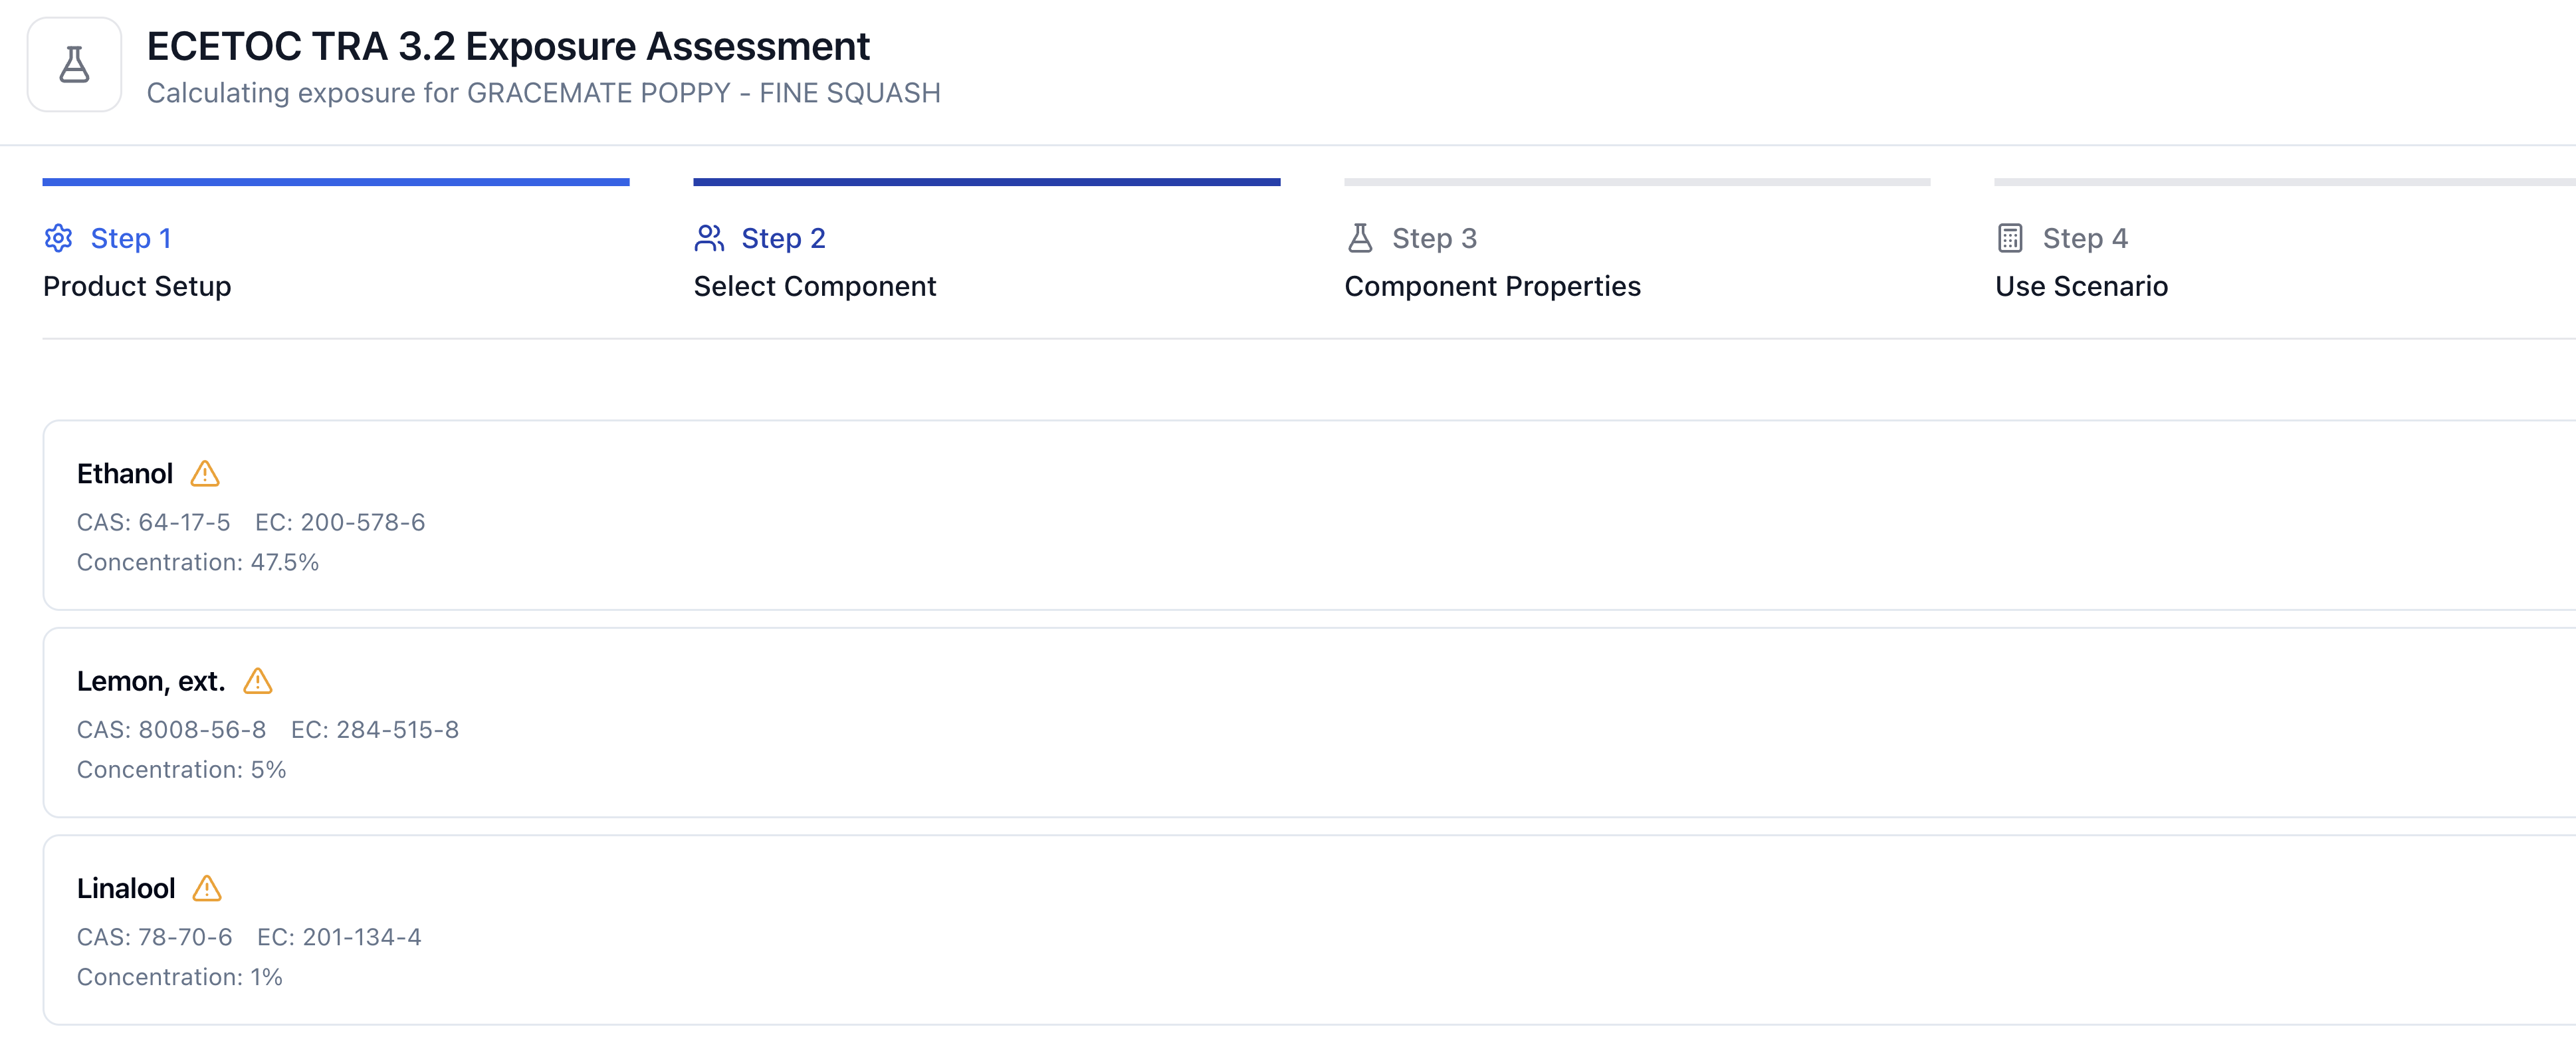This screenshot has width=2576, height=1037.
Task: Click the Ethanol CAS 64-17-5 text
Action: (154, 522)
